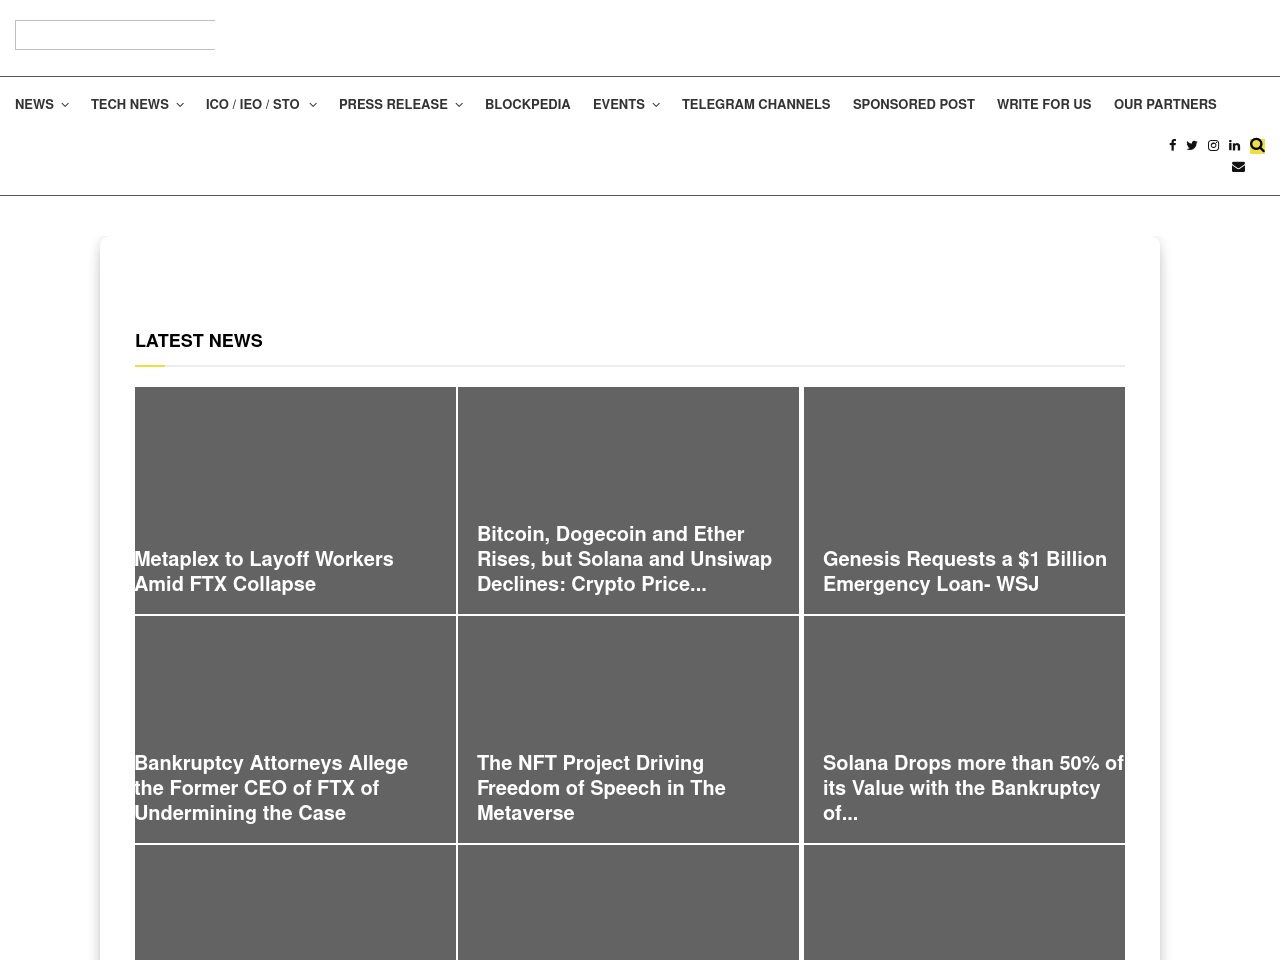Expand the TECH NEWS dropdown menu
The width and height of the screenshot is (1280, 960).
click(x=137, y=104)
